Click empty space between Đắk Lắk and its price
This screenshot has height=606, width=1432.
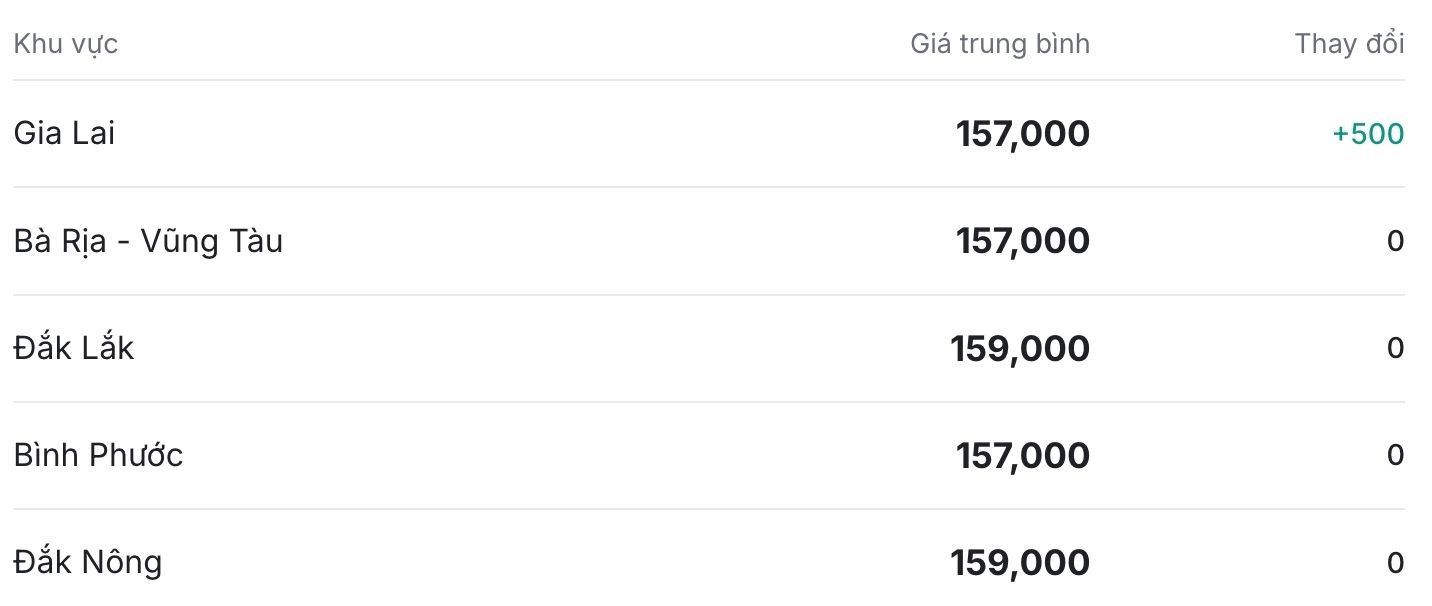pos(540,348)
